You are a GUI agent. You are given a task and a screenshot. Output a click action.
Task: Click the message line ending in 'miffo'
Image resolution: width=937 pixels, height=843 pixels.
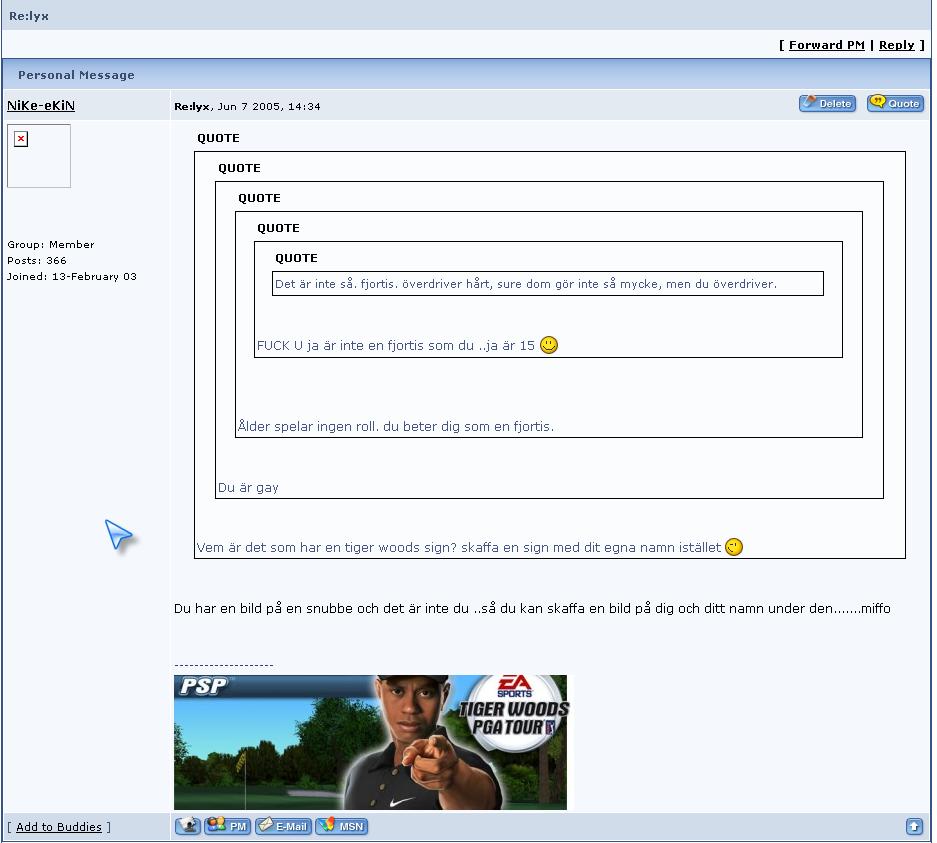(532, 608)
